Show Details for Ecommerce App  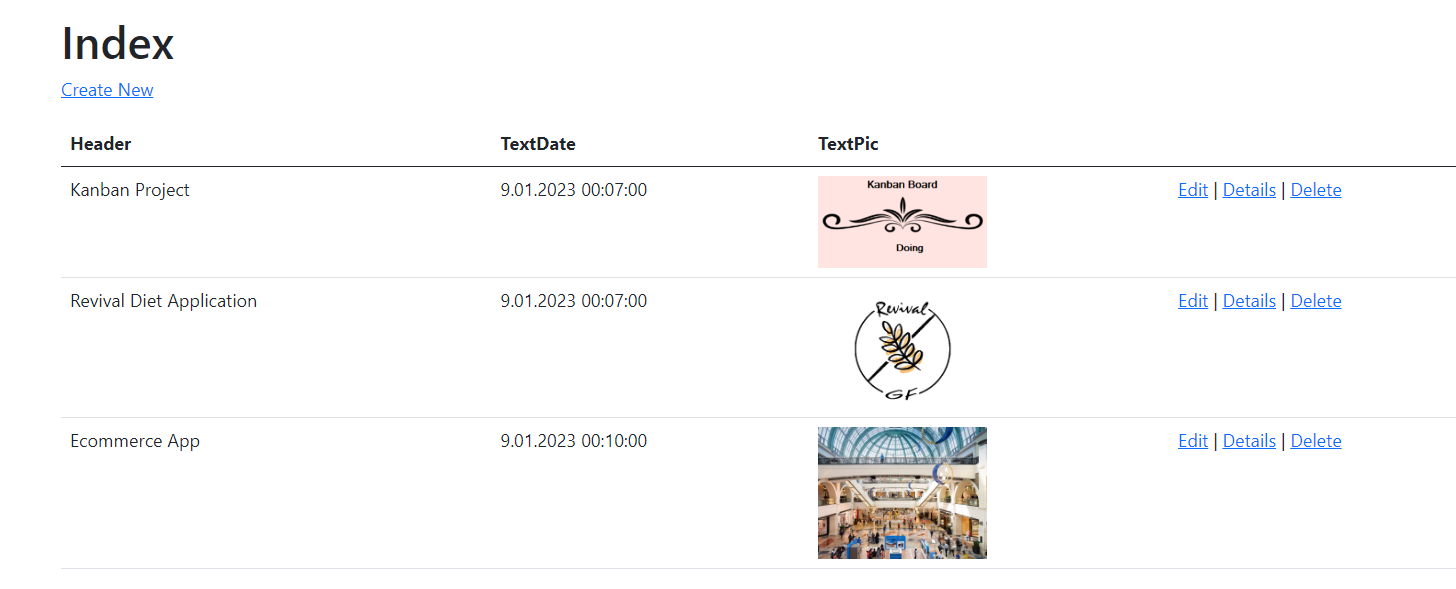point(1249,441)
